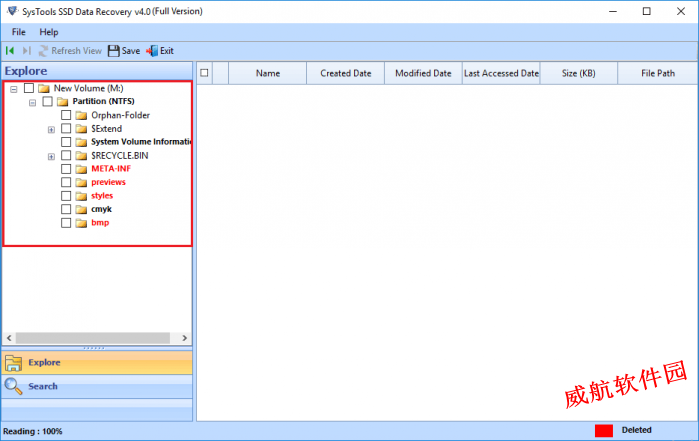699x441 pixels.
Task: Click the horizontal scrollbar thumb in Explore tree
Action: coord(93,338)
